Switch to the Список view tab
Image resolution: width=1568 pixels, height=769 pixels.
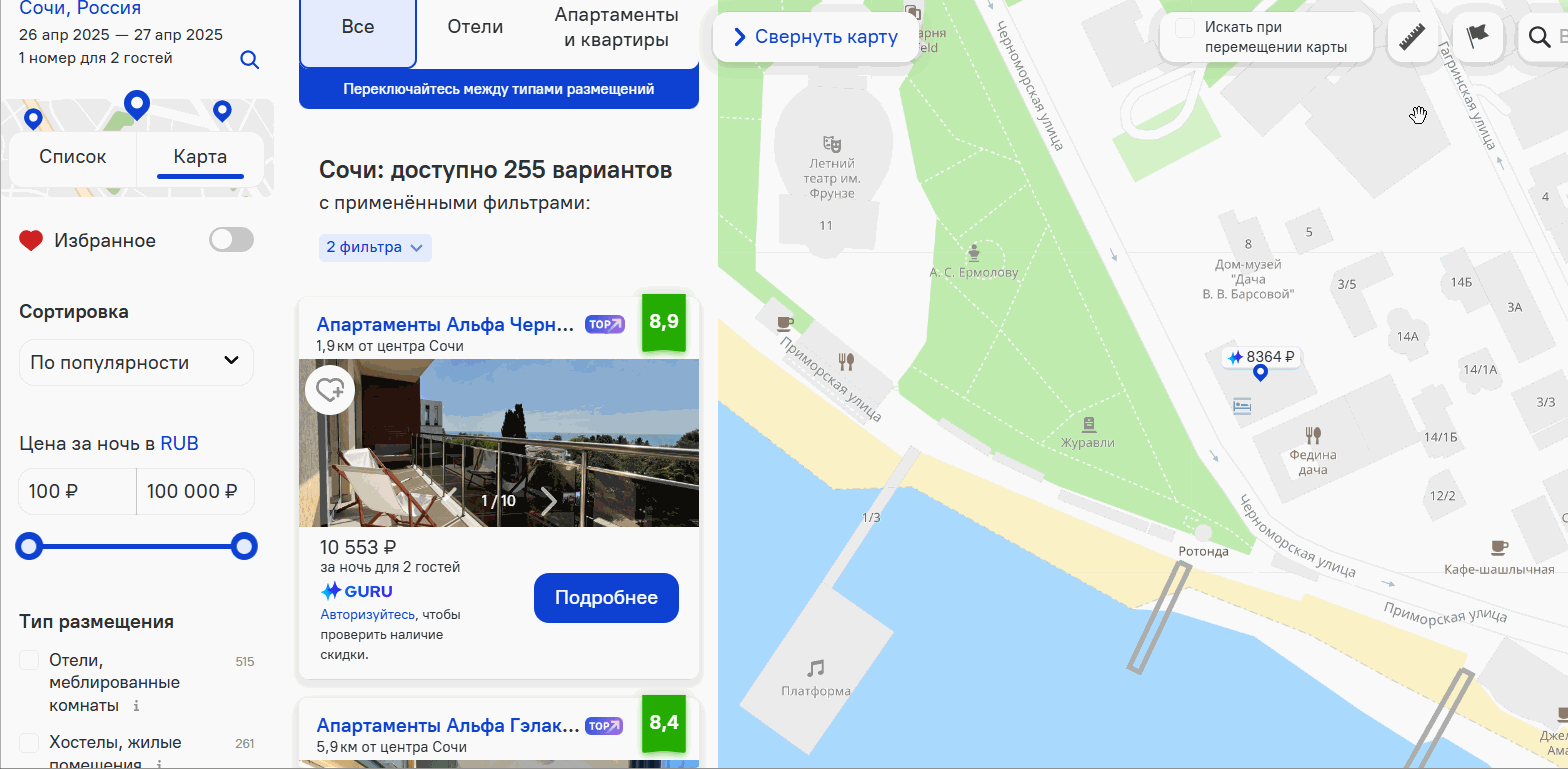coord(73,157)
